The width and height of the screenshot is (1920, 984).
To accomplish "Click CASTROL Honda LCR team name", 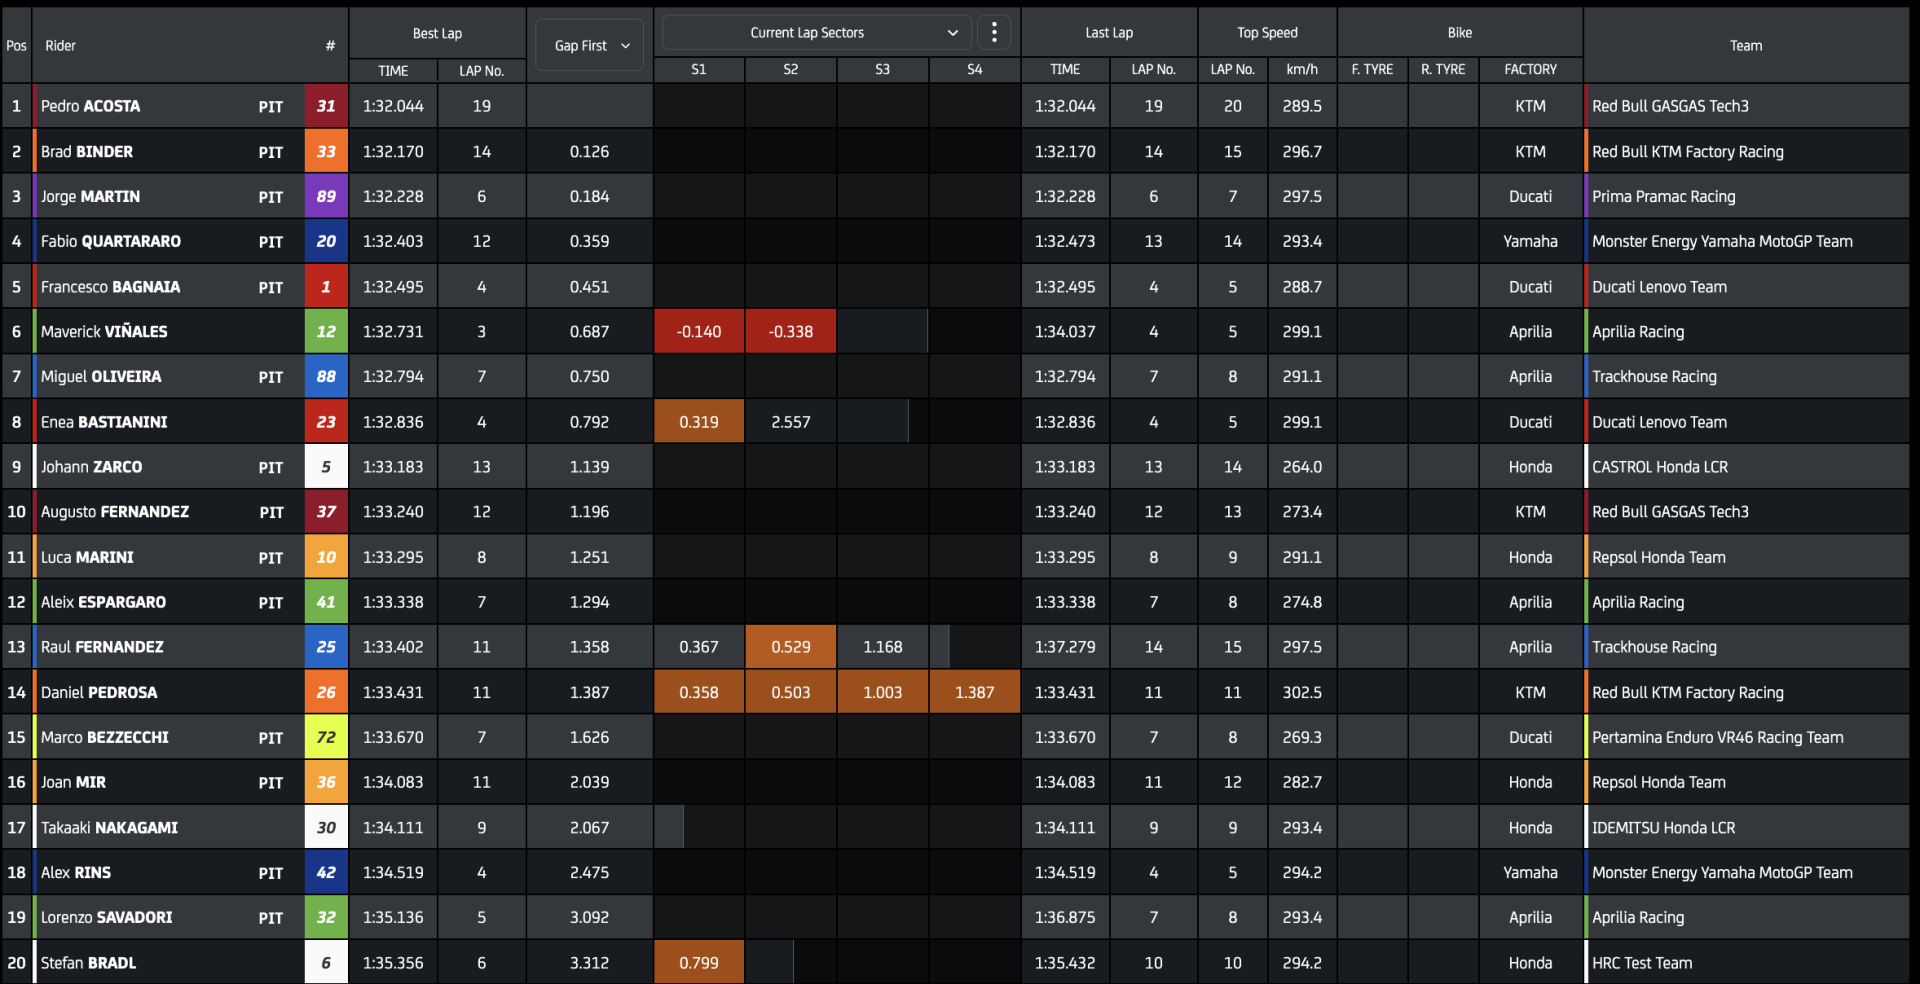I will click(1660, 467).
